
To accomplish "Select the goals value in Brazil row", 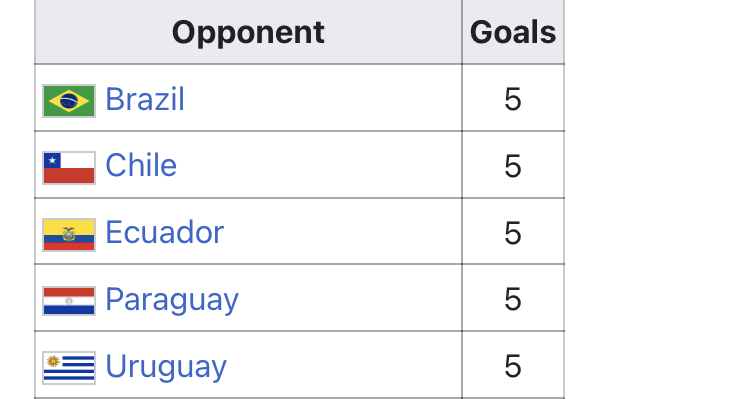I will tap(513, 100).
